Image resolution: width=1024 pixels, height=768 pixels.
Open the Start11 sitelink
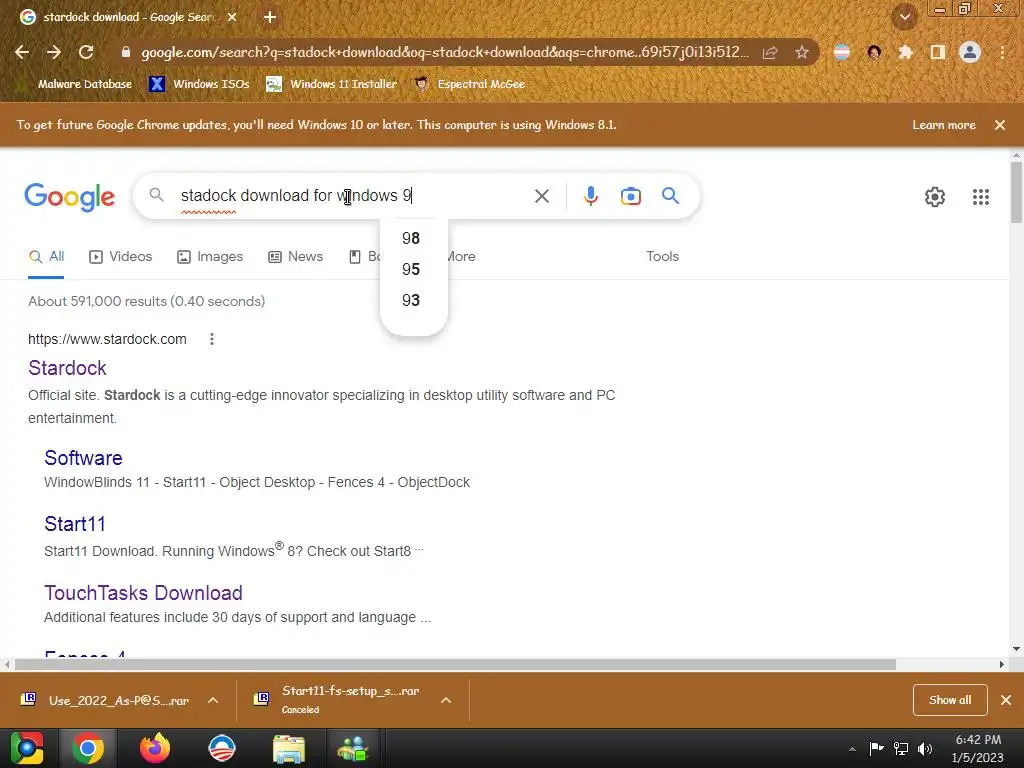tap(74, 524)
